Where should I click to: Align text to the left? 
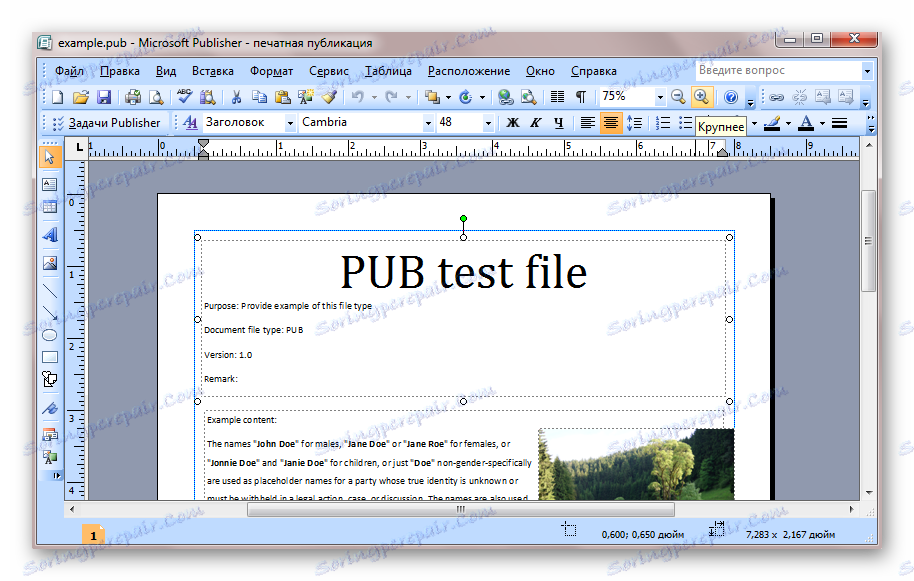coord(588,122)
